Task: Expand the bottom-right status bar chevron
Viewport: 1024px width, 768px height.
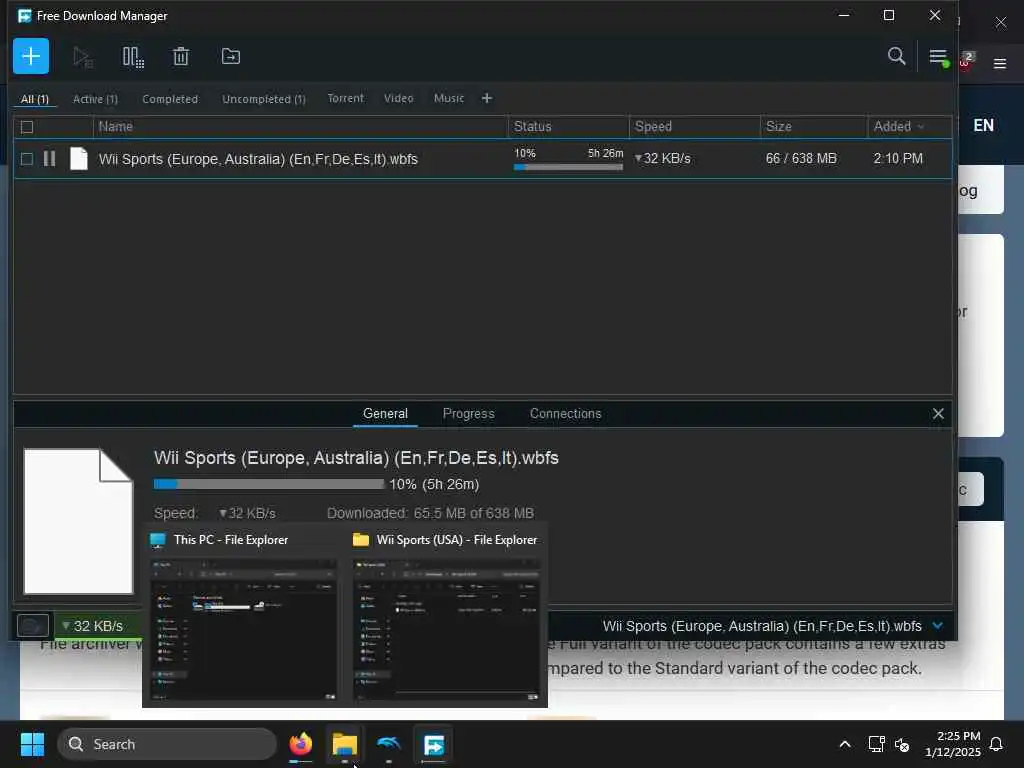Action: (938, 626)
